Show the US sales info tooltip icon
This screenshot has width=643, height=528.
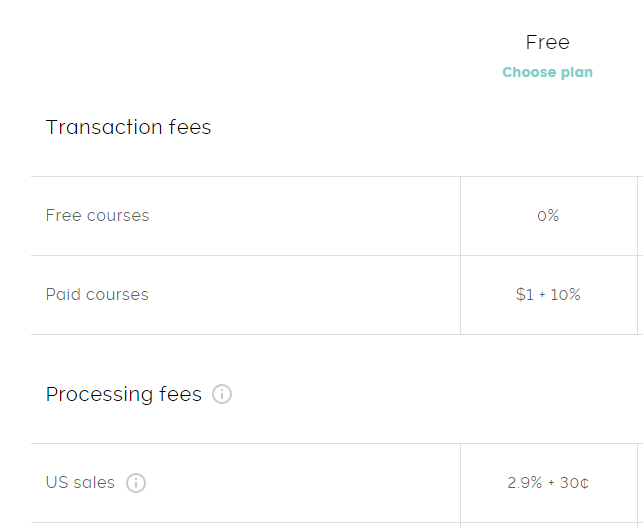point(136,482)
